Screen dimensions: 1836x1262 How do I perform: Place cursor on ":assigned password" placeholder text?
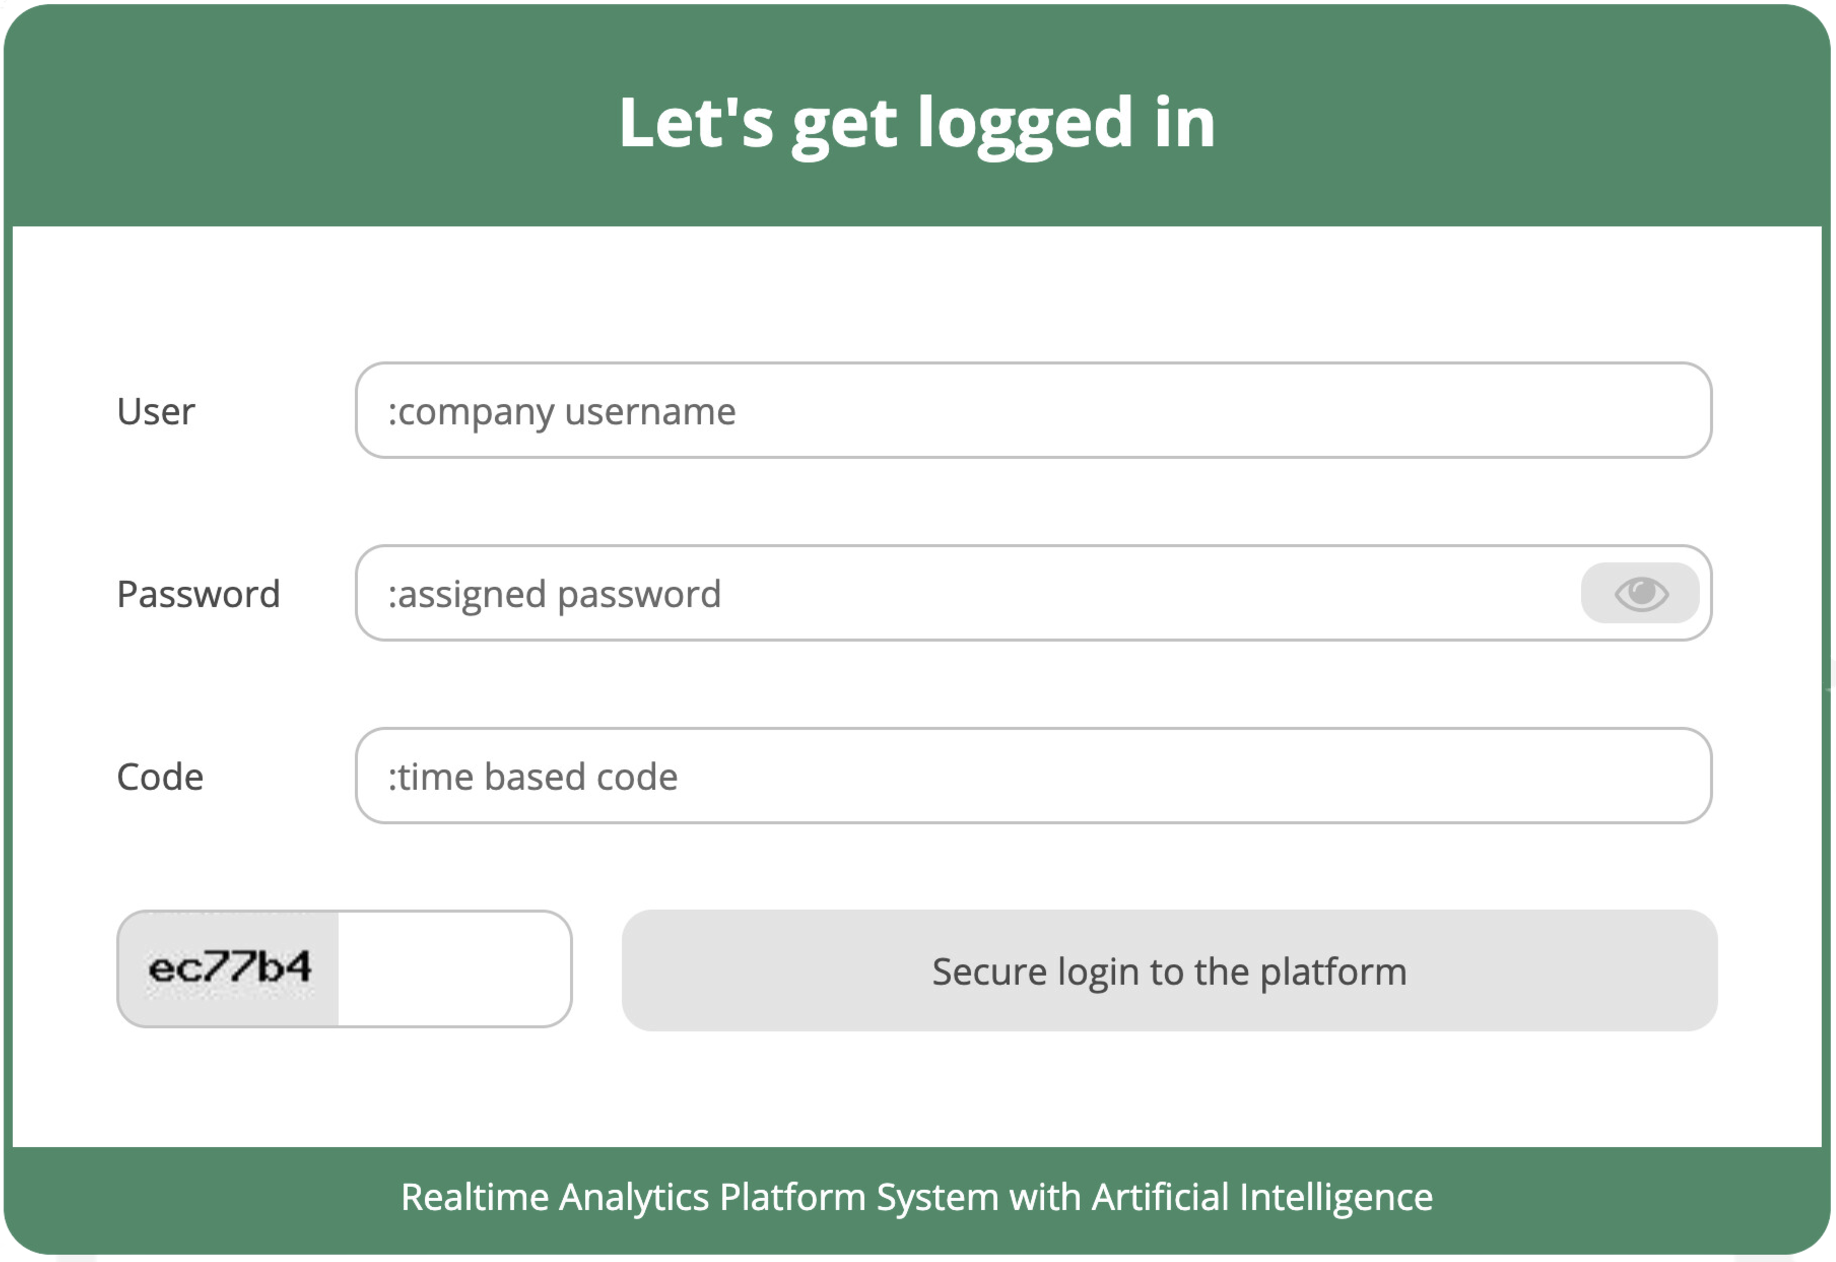pos(554,594)
